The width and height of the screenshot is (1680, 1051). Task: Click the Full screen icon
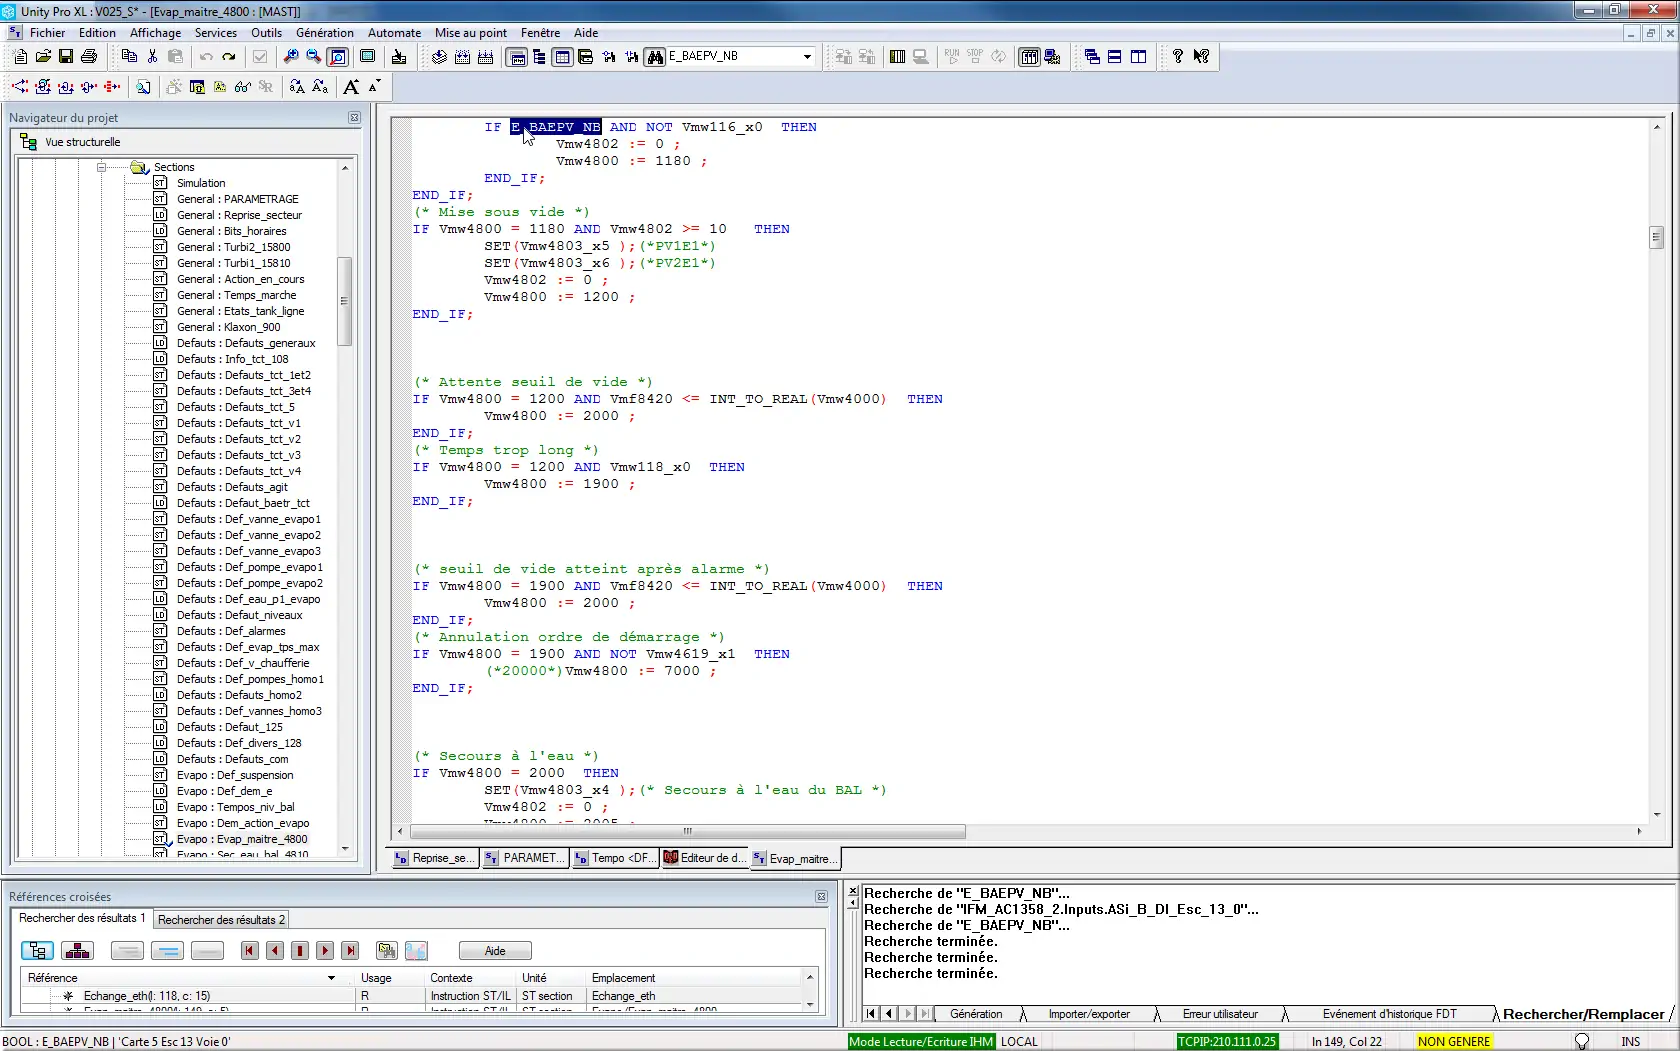pos(367,57)
